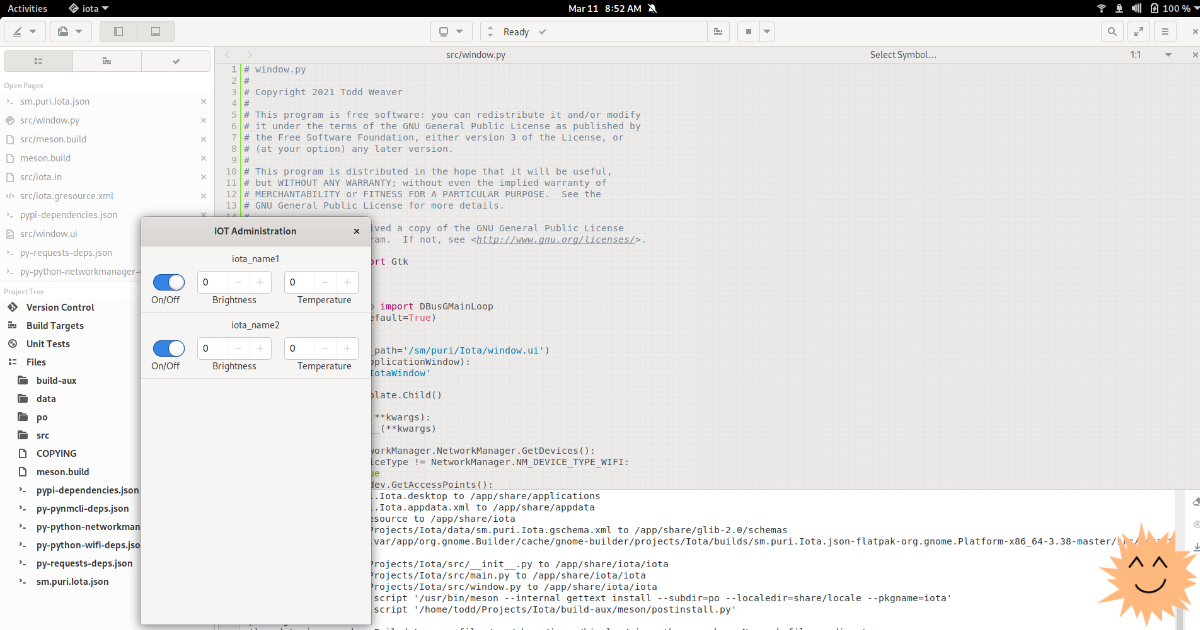
Task: Close the sm.puri.Iota.json open page
Action: tap(203, 101)
